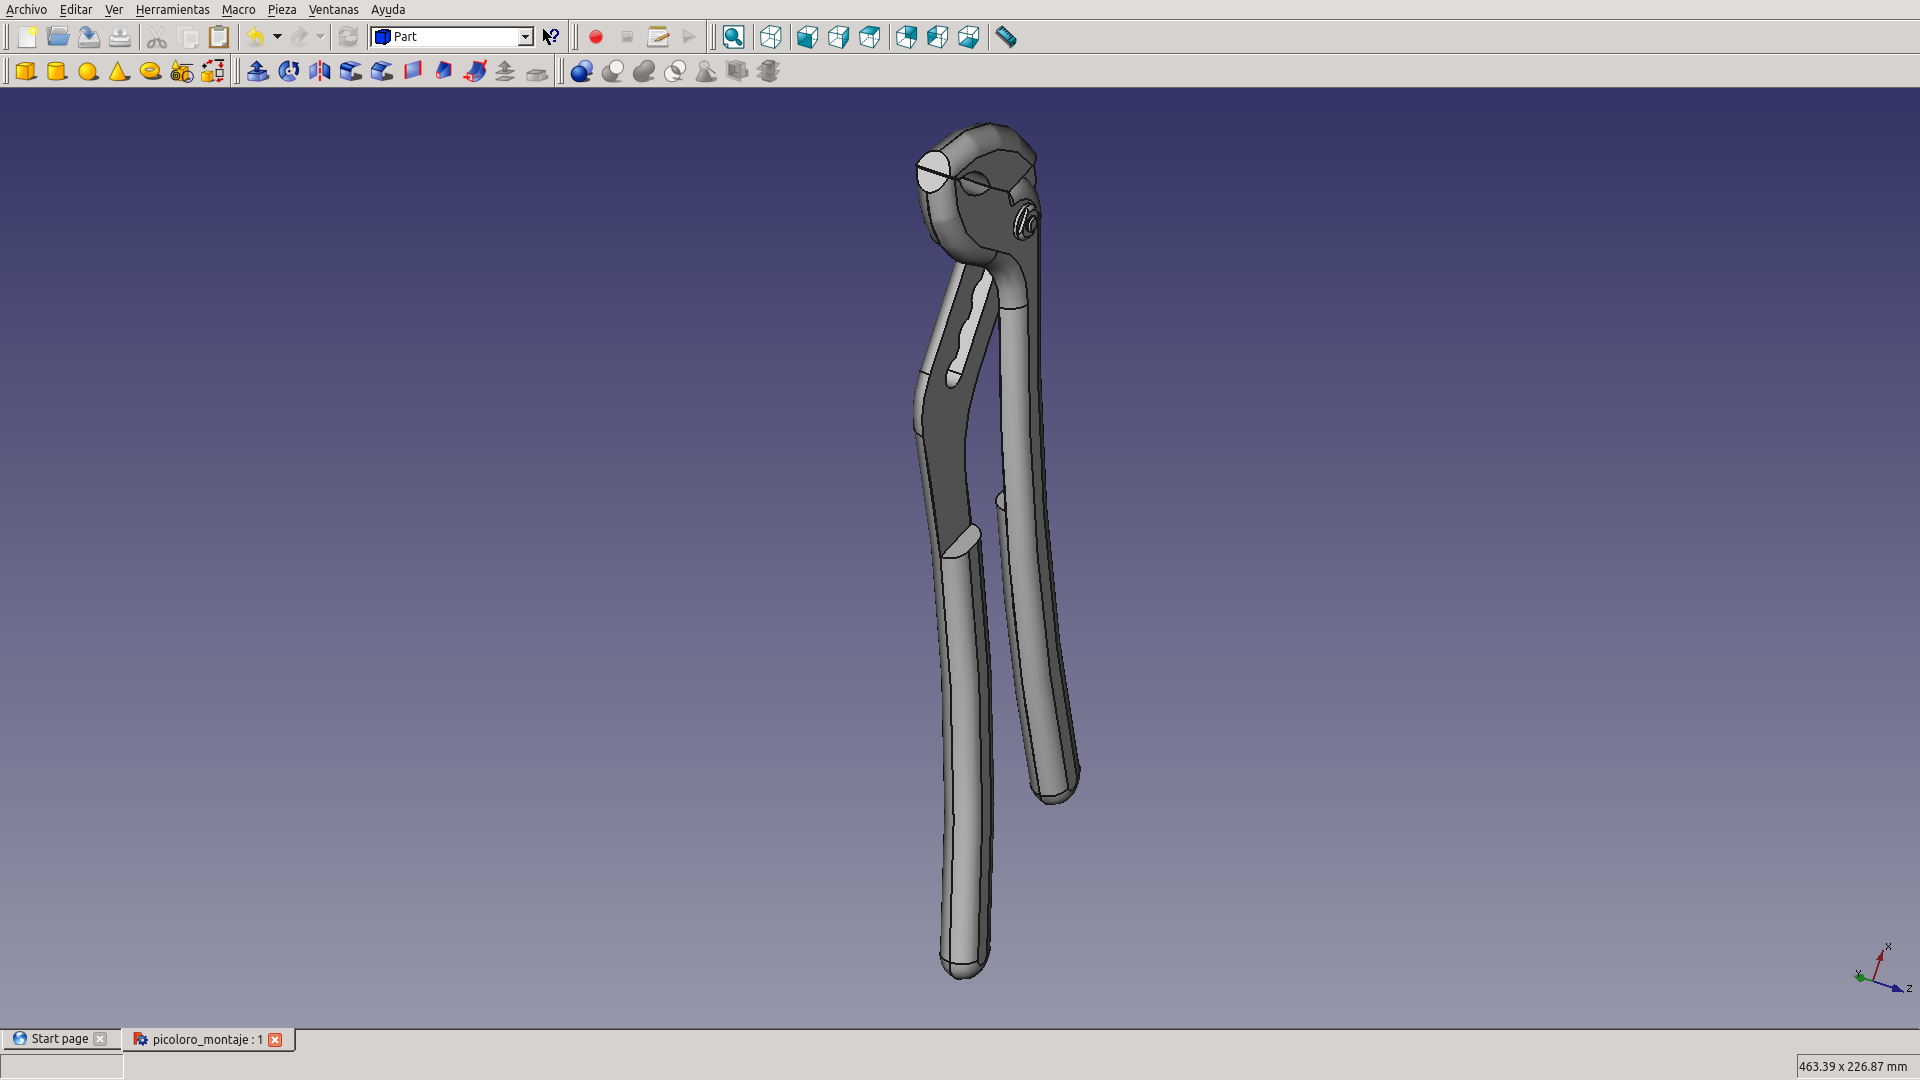Set the Left view

968,37
